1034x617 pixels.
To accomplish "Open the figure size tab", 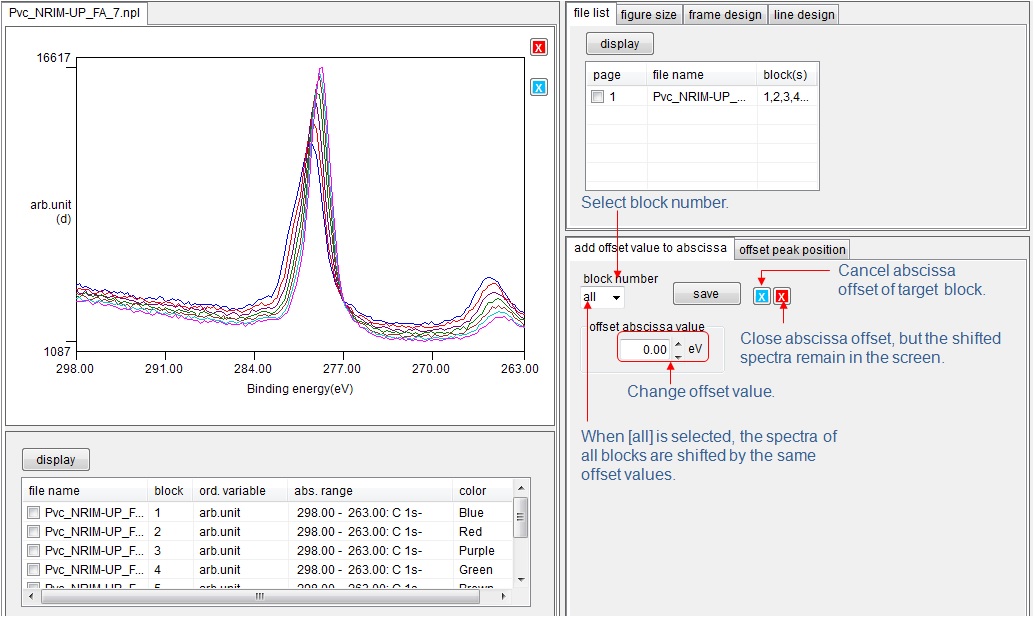I will [648, 15].
